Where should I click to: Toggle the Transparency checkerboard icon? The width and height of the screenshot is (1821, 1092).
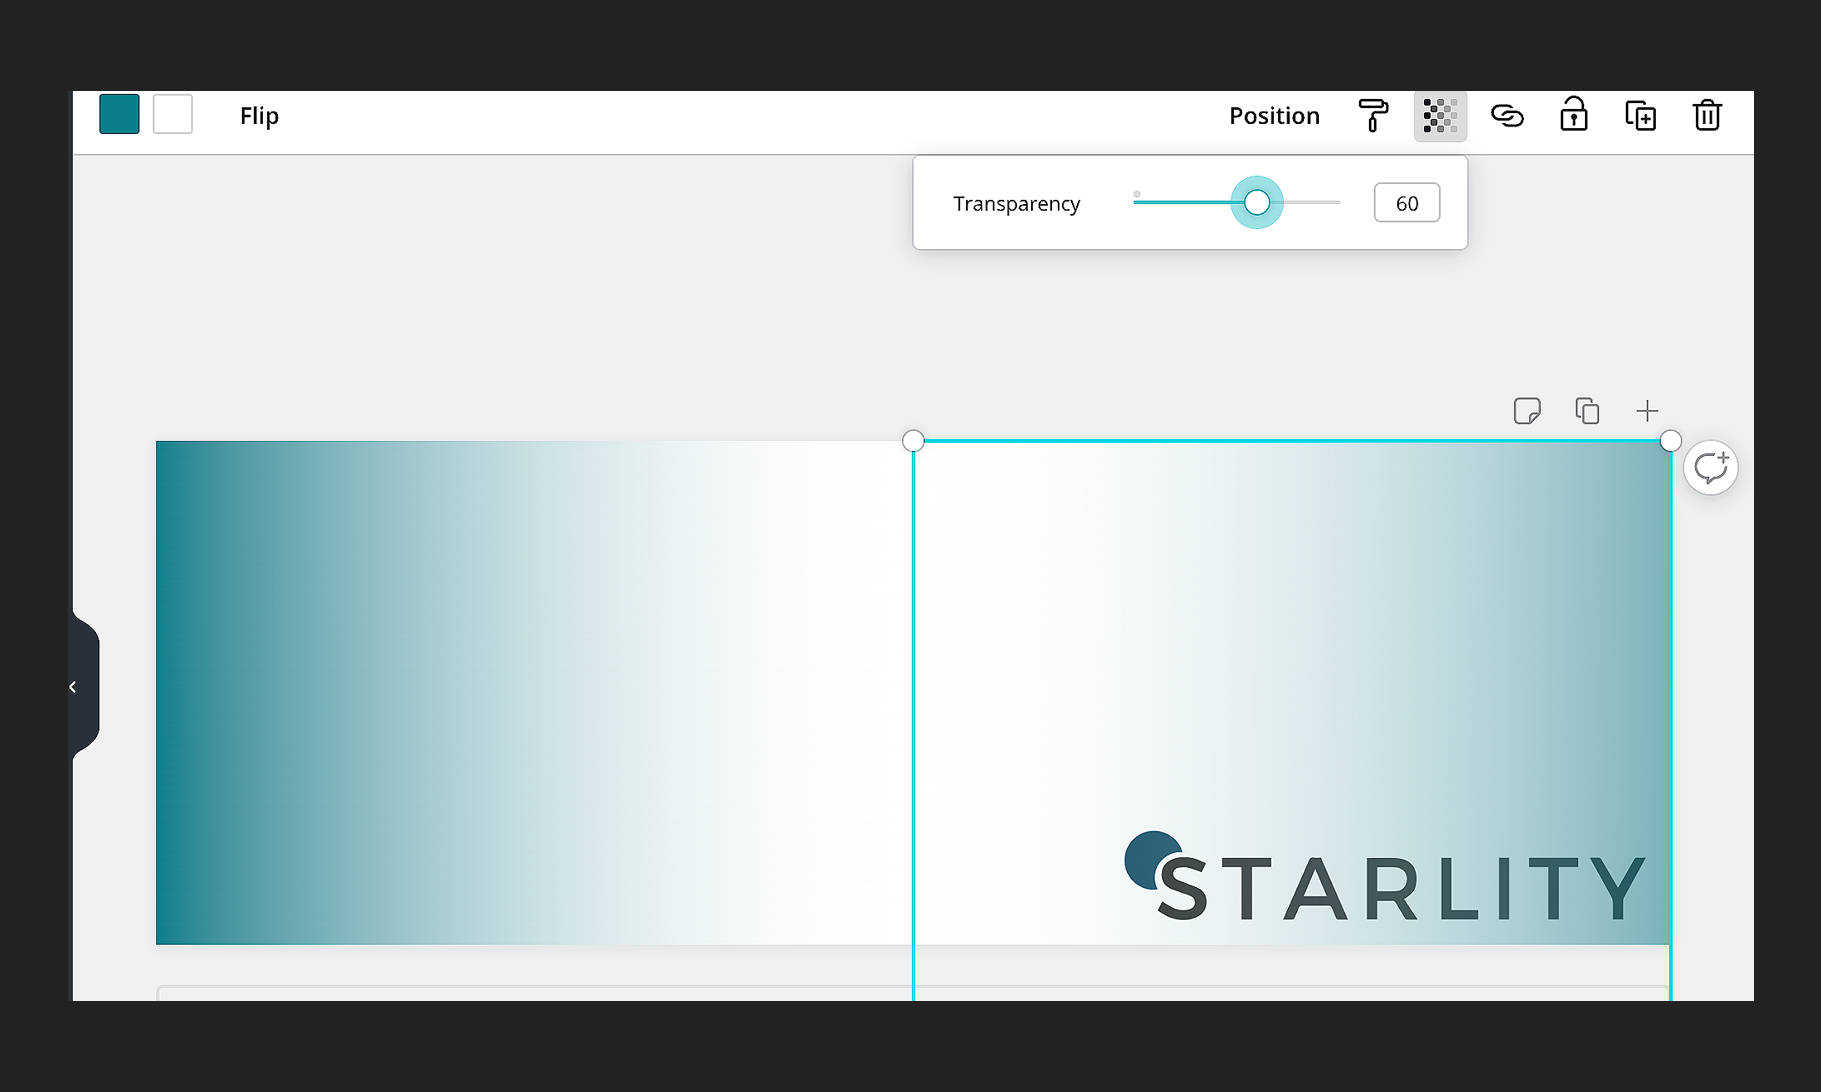tap(1440, 116)
